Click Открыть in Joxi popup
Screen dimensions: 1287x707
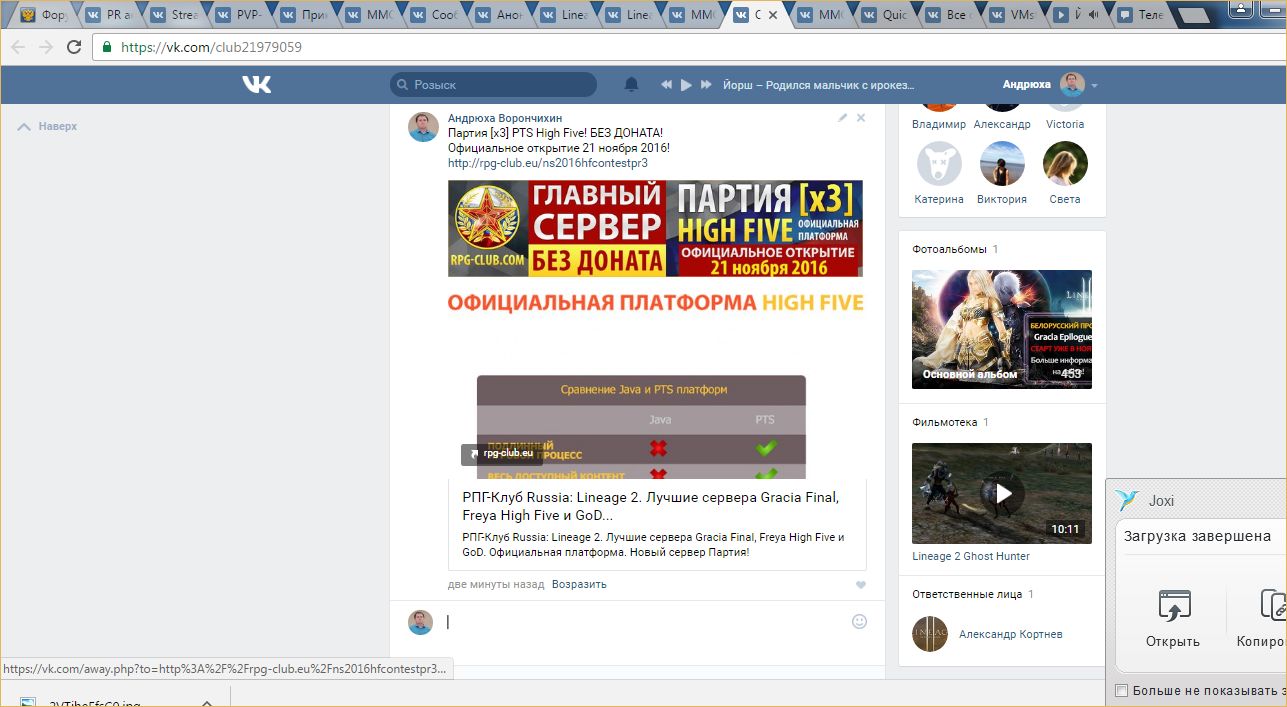1173,617
